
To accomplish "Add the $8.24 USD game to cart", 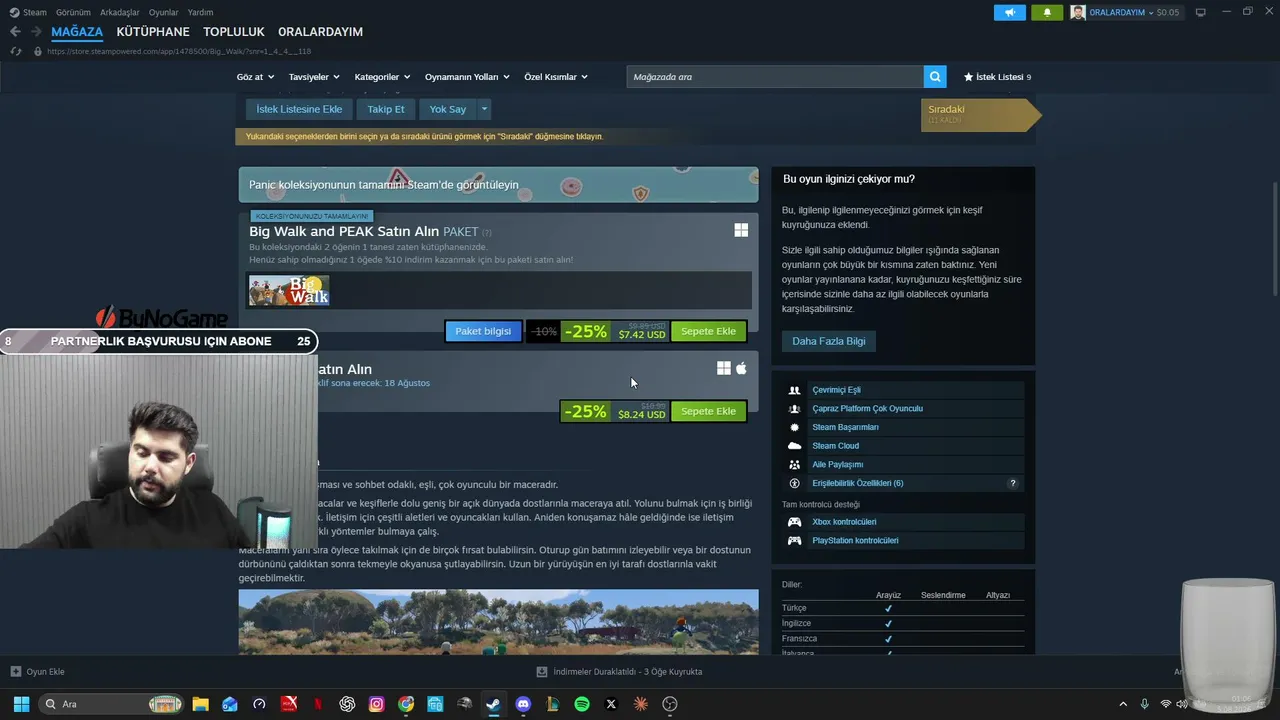I will tap(708, 411).
